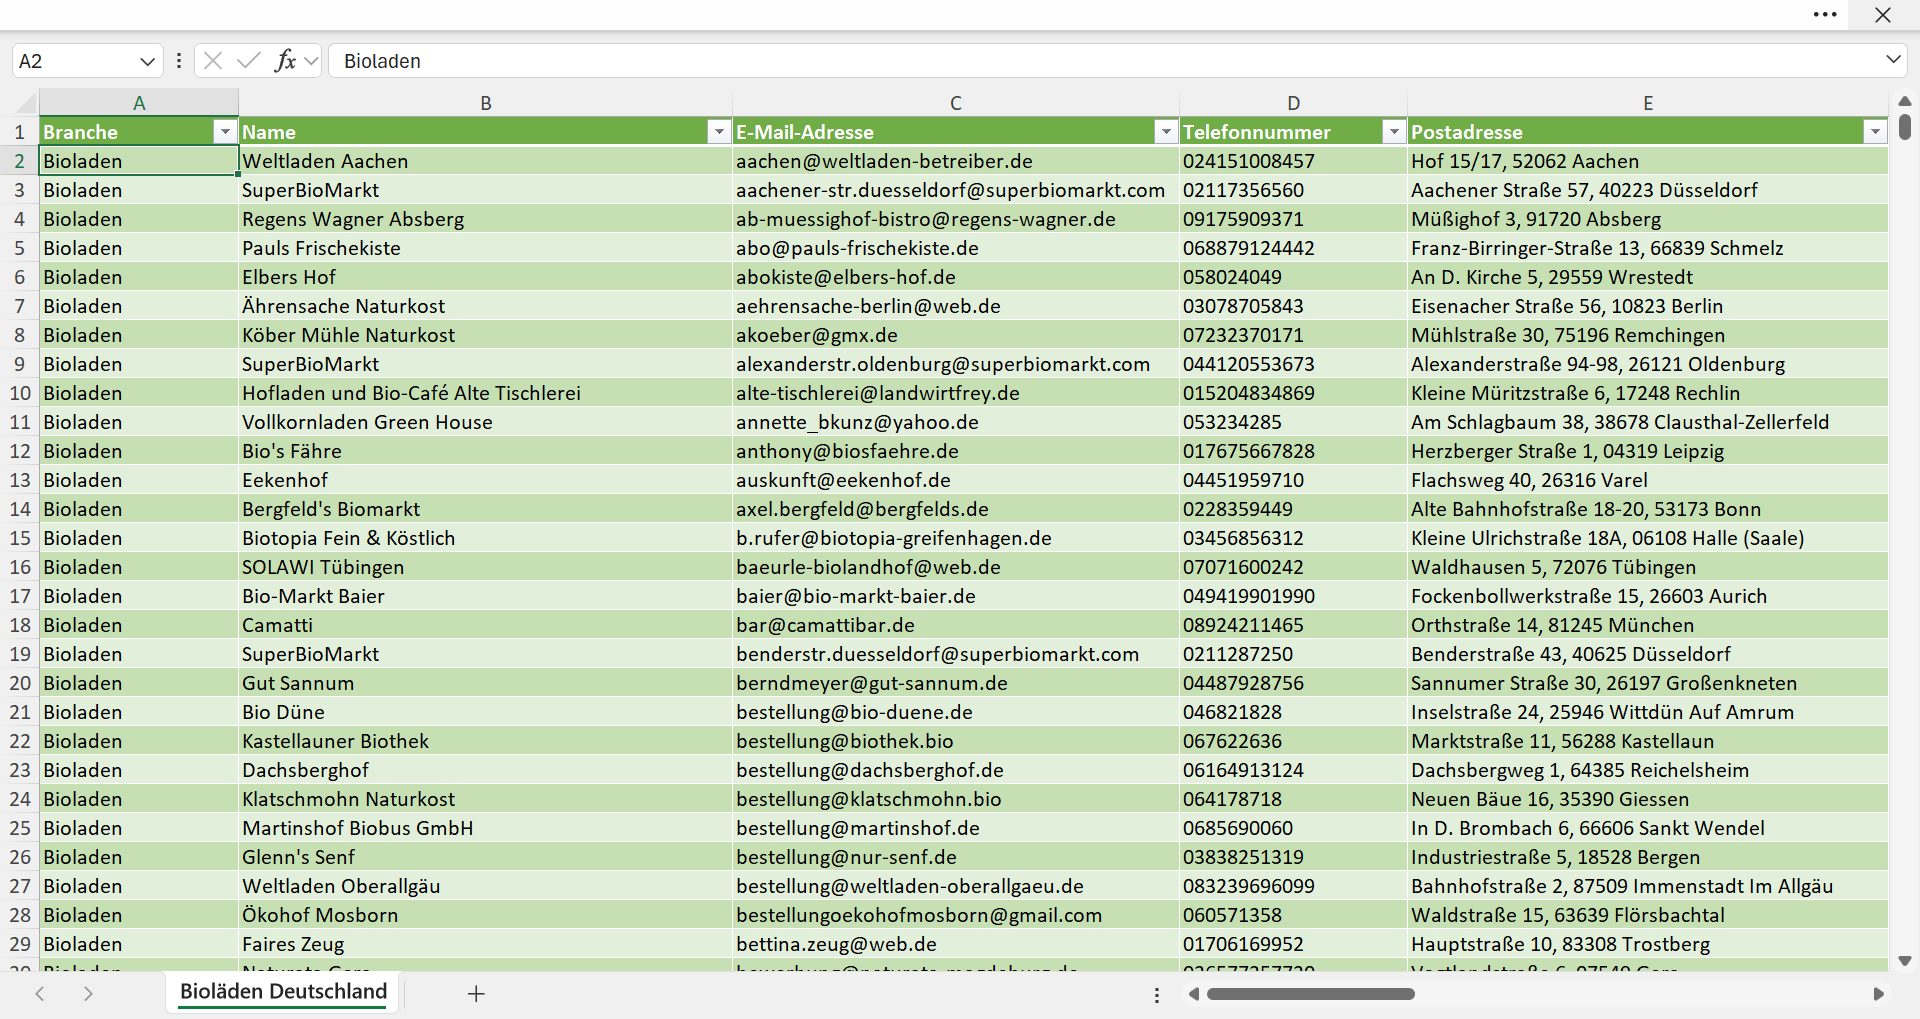Click the formula bar grip dots
This screenshot has height=1019, width=1920.
[x=179, y=61]
